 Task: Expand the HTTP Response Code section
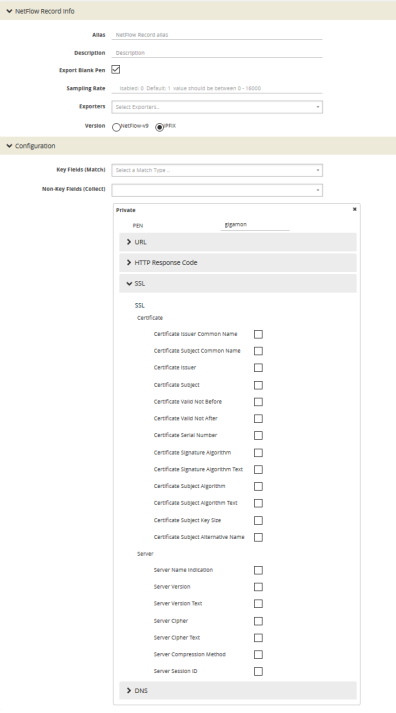point(238,262)
